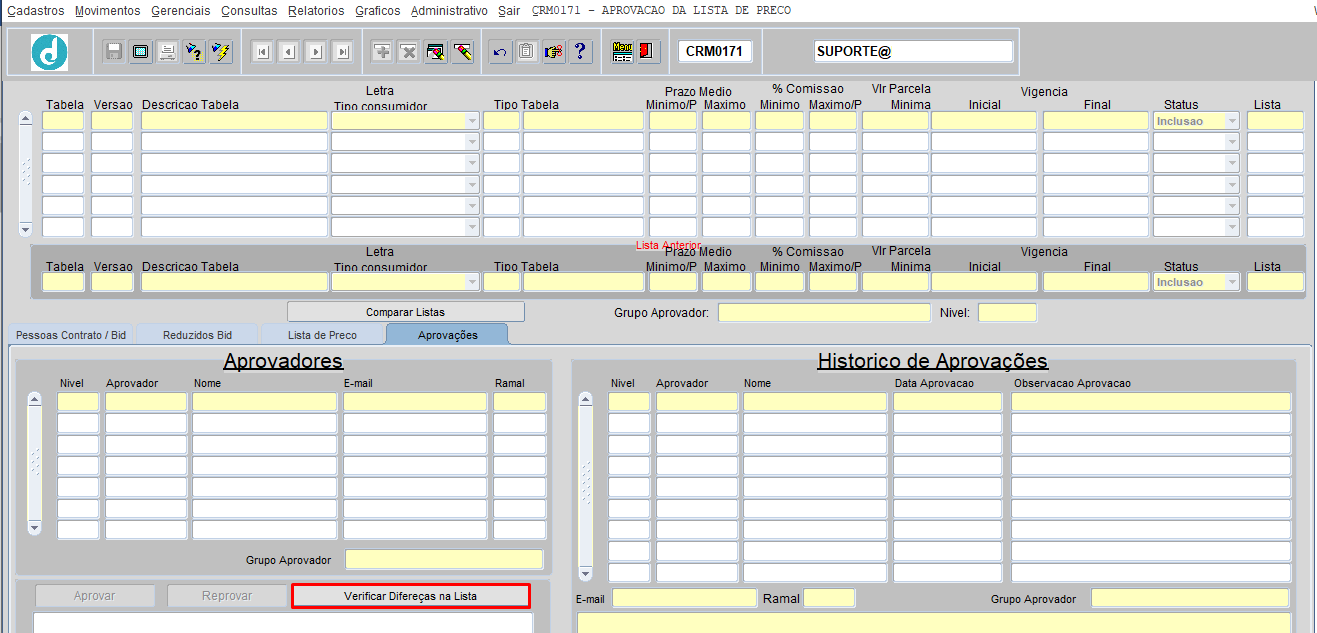Click the SUPORTE@ user field

click(x=913, y=51)
